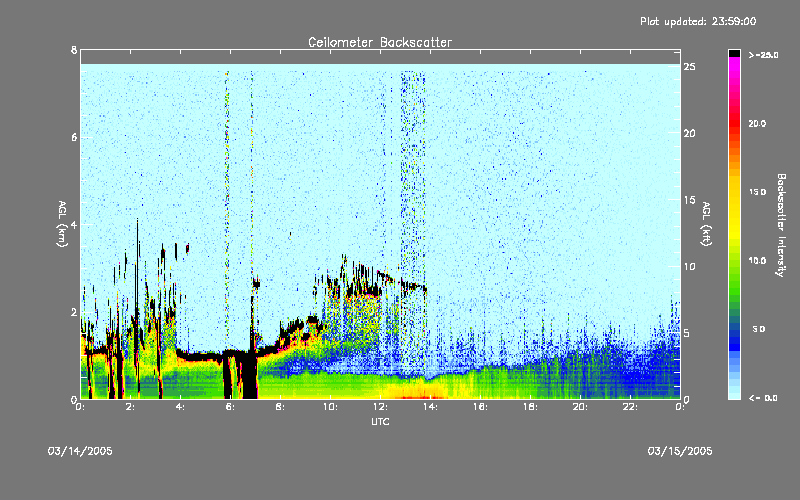Click the start date 03/14/2005

pos(80,451)
